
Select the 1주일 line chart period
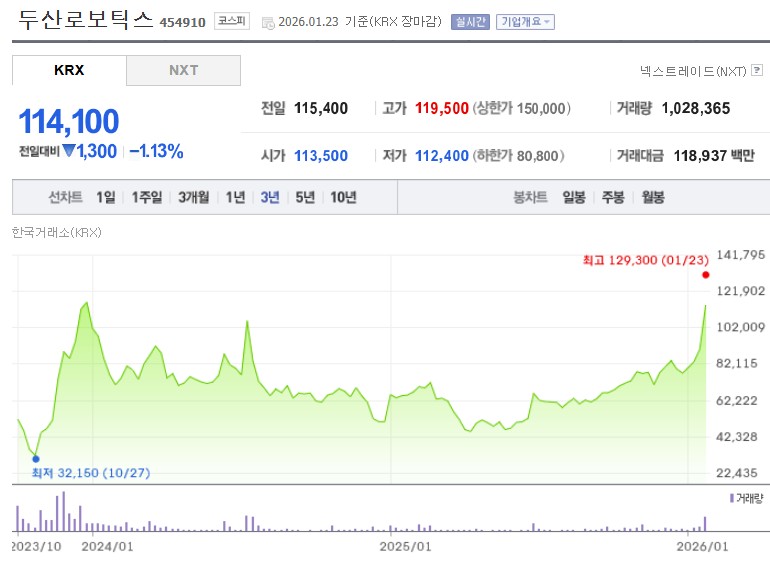[146, 197]
